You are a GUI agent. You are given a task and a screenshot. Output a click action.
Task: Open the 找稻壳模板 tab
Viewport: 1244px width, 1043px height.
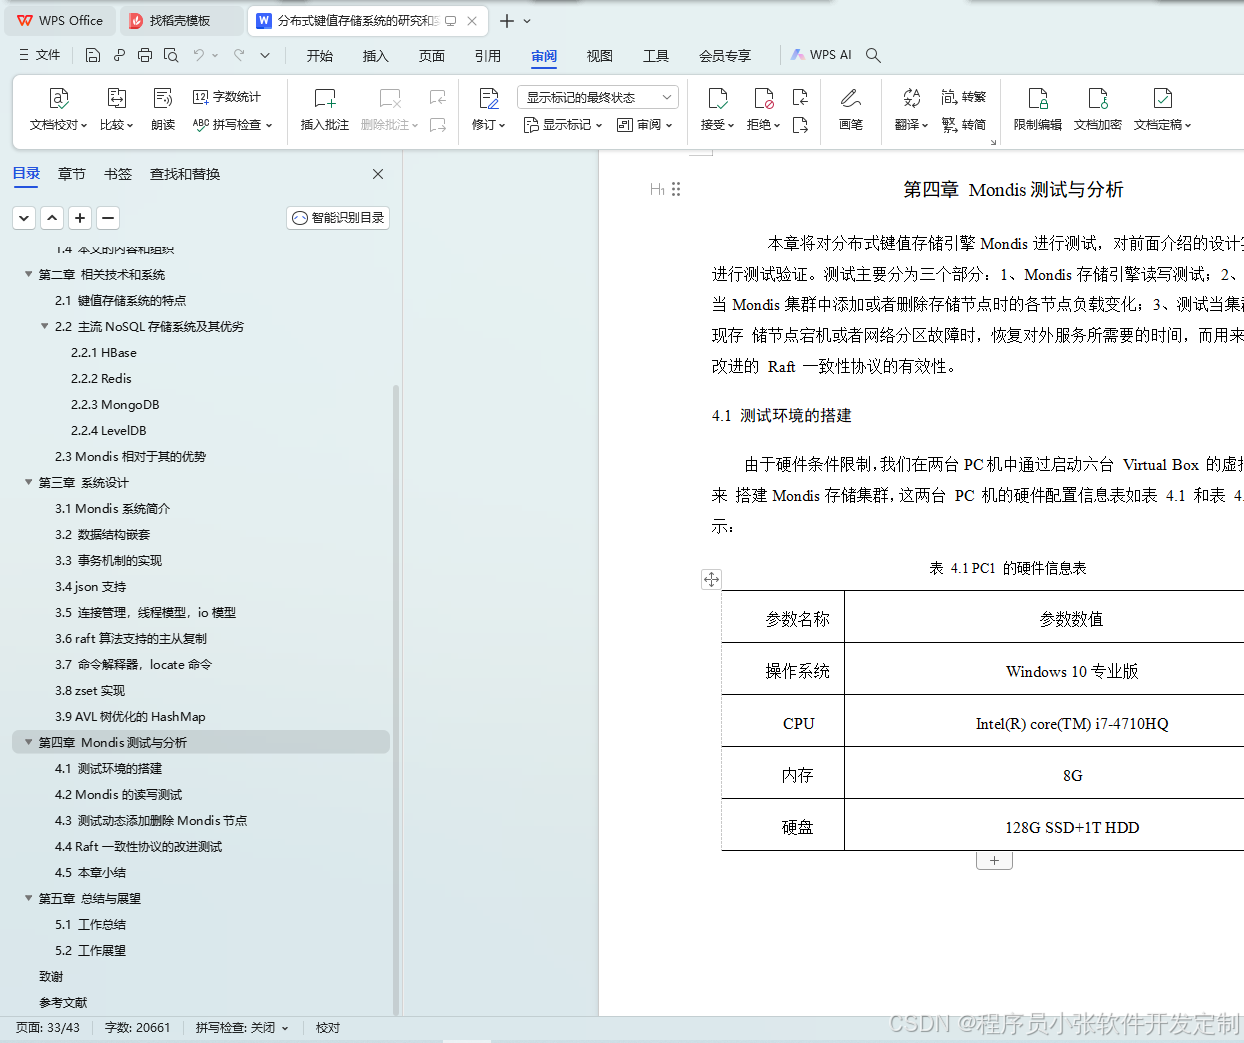pos(181,20)
